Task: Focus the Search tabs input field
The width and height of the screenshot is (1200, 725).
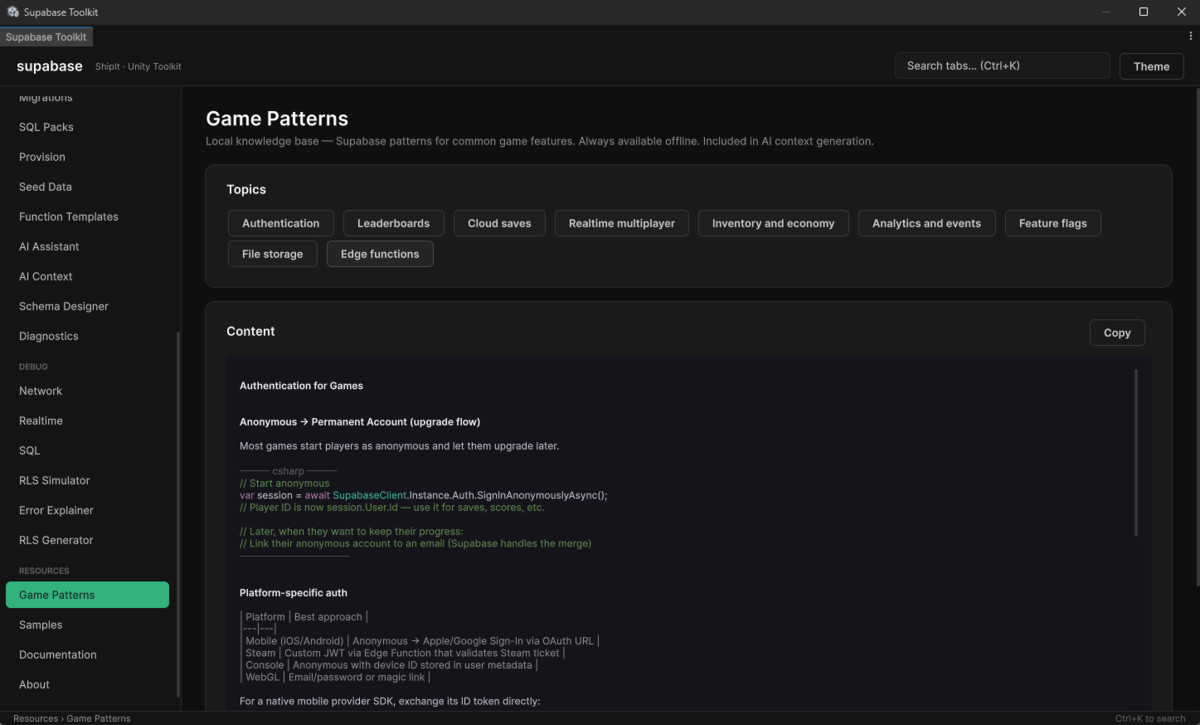Action: 1002,66
